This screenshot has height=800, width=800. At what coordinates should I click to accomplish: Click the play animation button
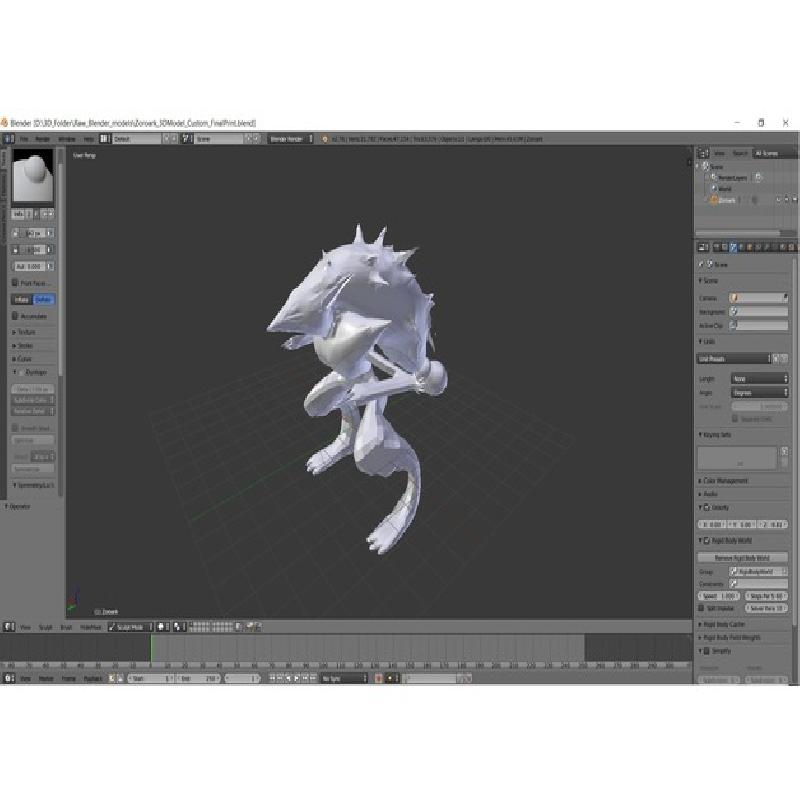296,679
